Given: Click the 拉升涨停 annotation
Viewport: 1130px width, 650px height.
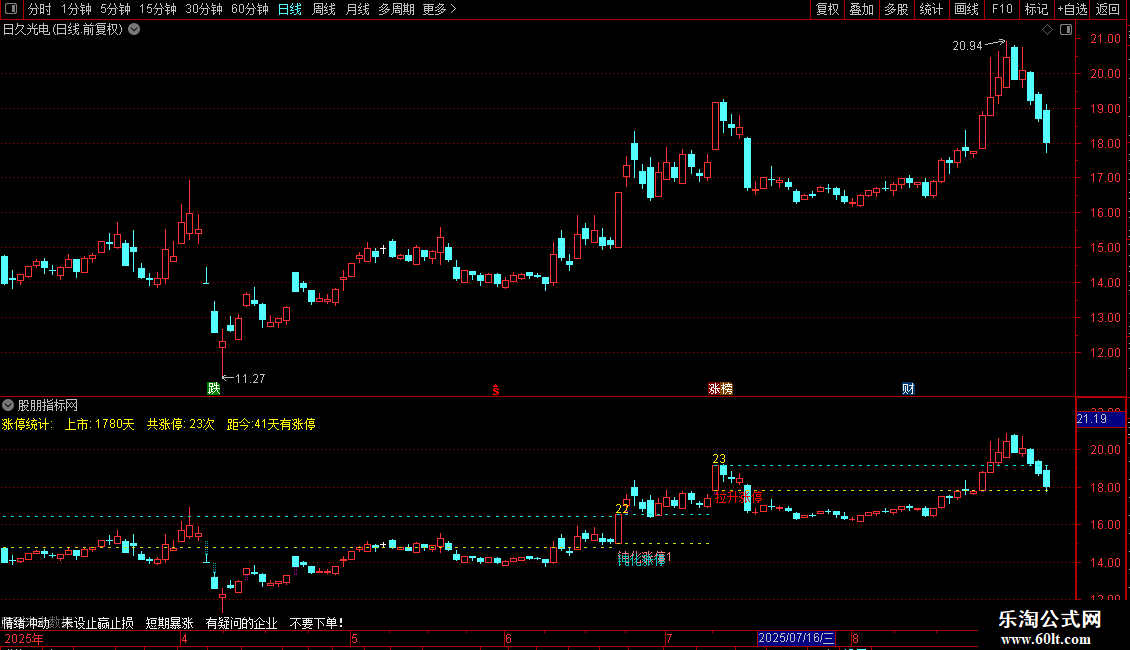Looking at the screenshot, I should (738, 497).
